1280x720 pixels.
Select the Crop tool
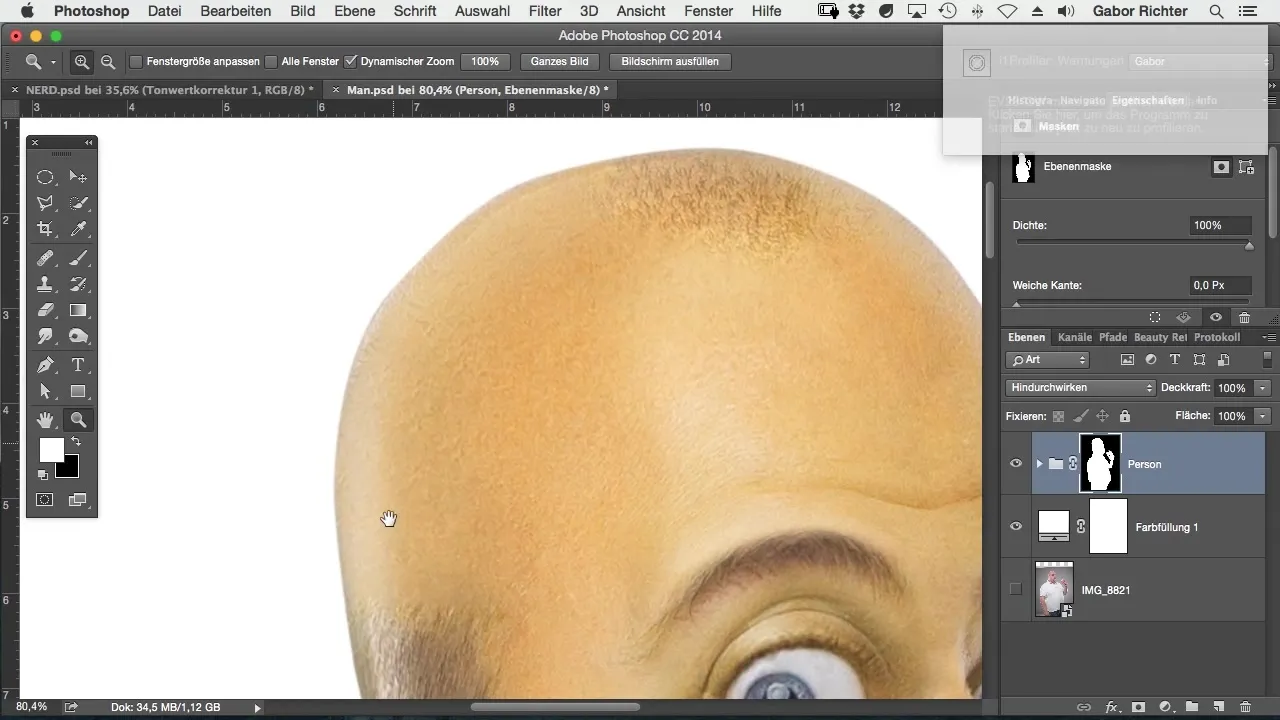click(x=45, y=230)
